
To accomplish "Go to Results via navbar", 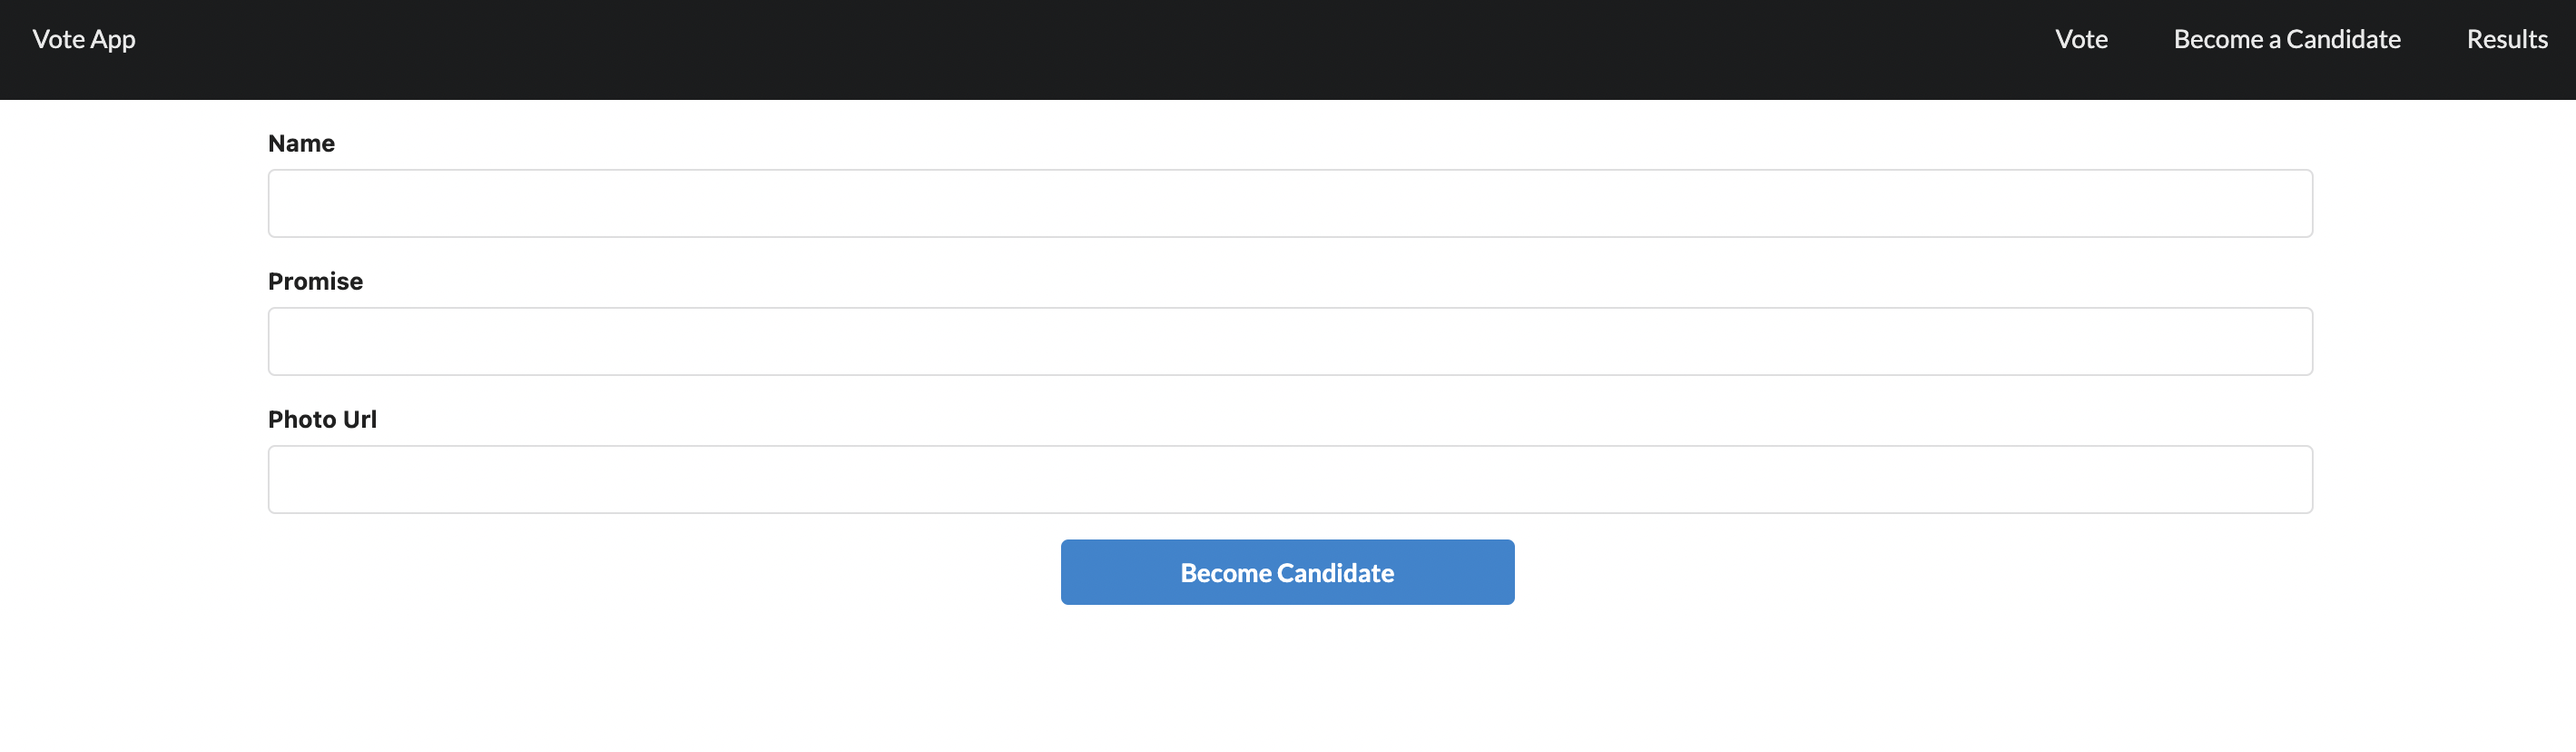I will click(2507, 39).
